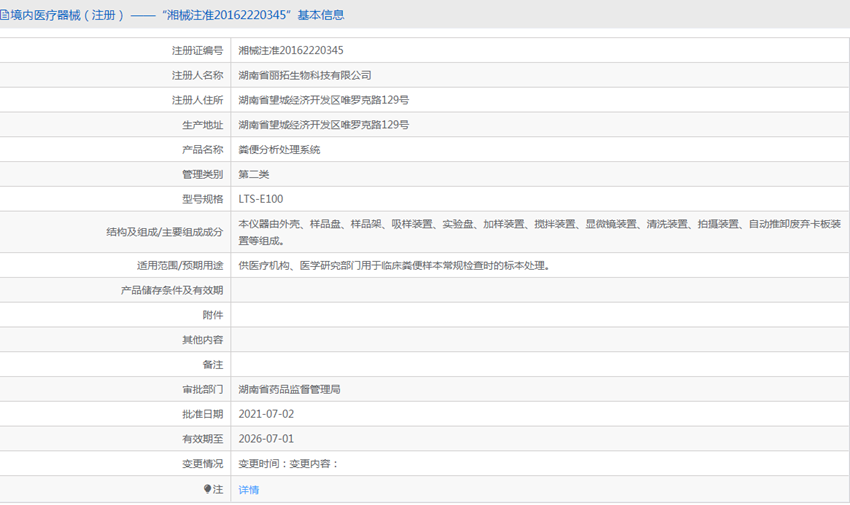The width and height of the screenshot is (850, 505).
Task: Click approving authority 湖南省药品监督管理局
Action: pos(290,389)
